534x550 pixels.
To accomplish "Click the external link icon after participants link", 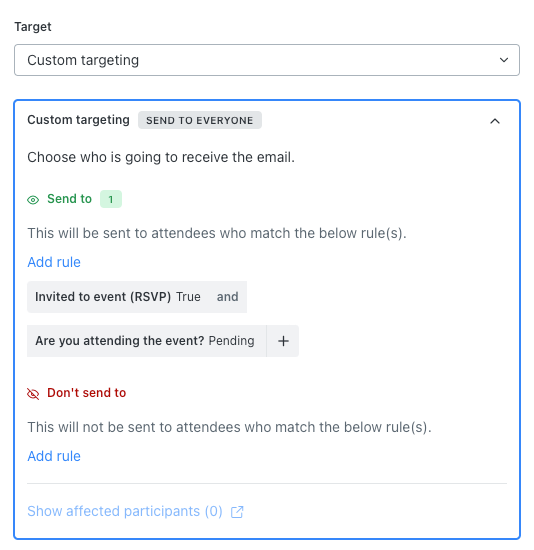I will coord(237,512).
